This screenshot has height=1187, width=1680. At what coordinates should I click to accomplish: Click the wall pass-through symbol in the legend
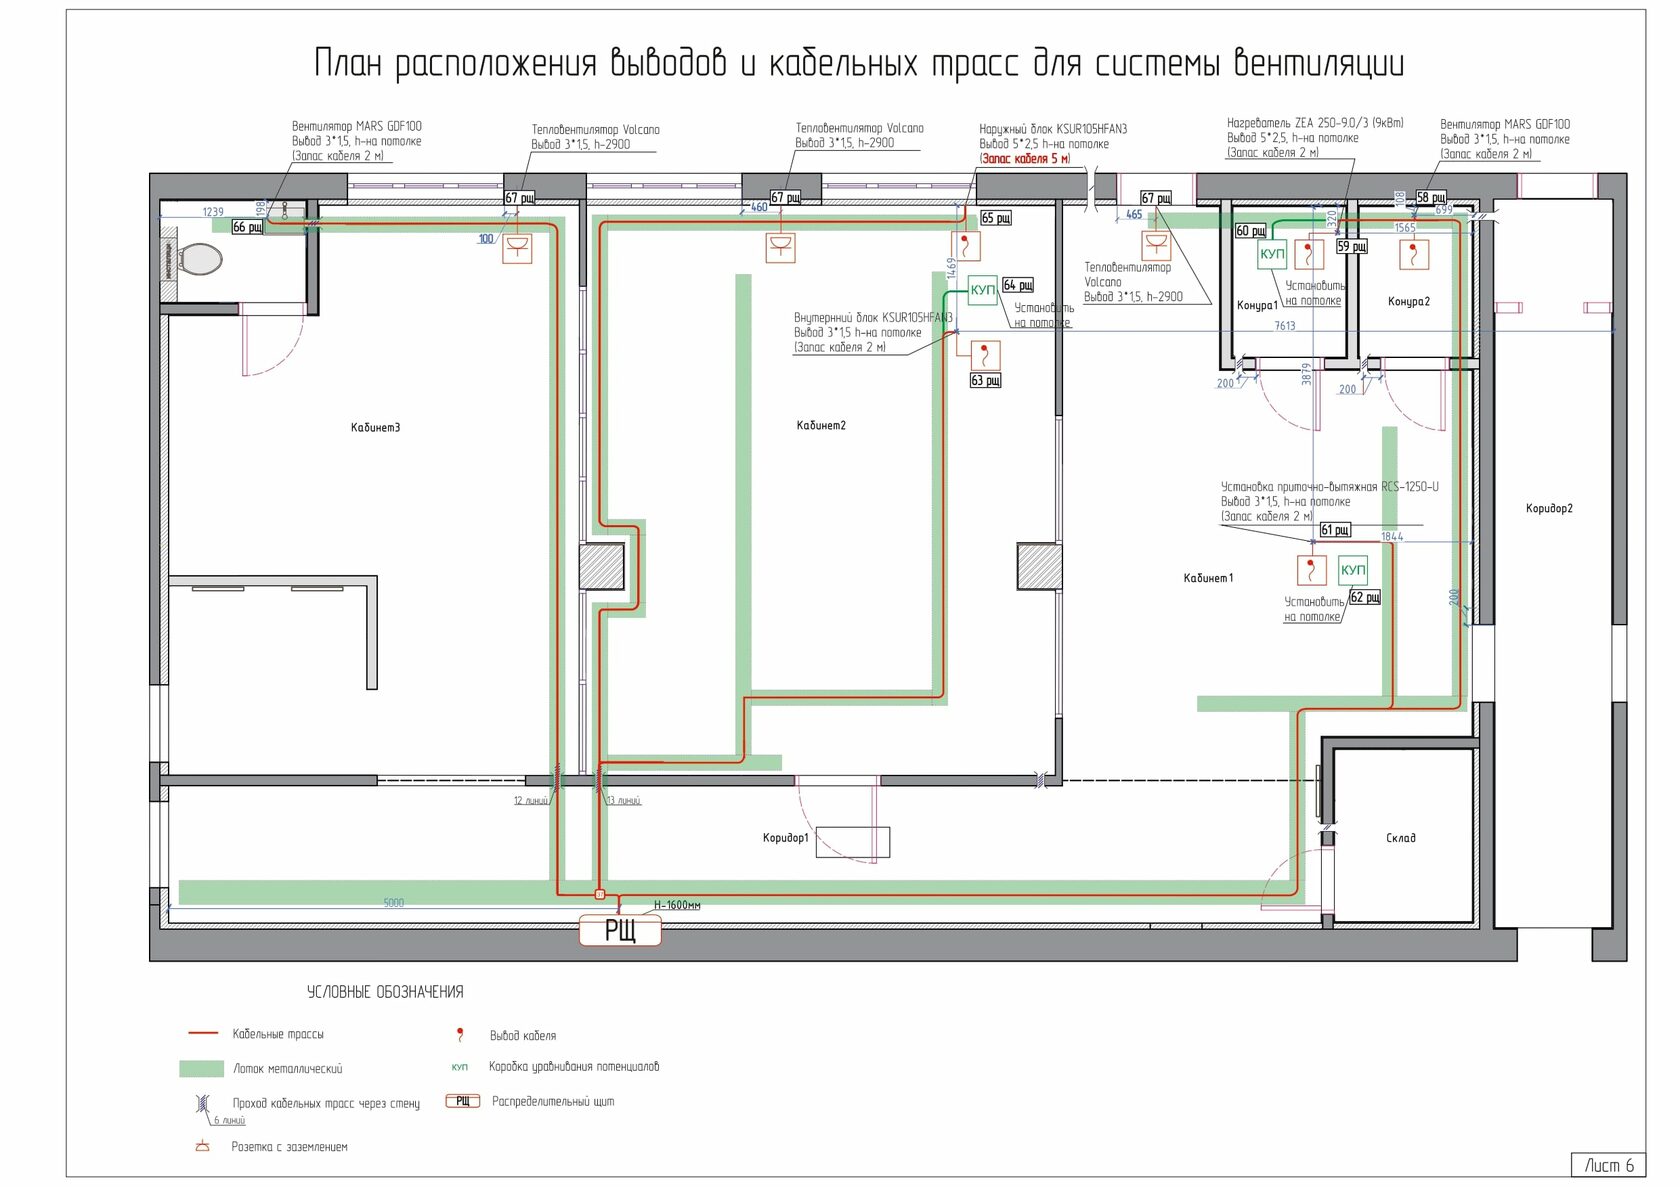(x=203, y=1104)
